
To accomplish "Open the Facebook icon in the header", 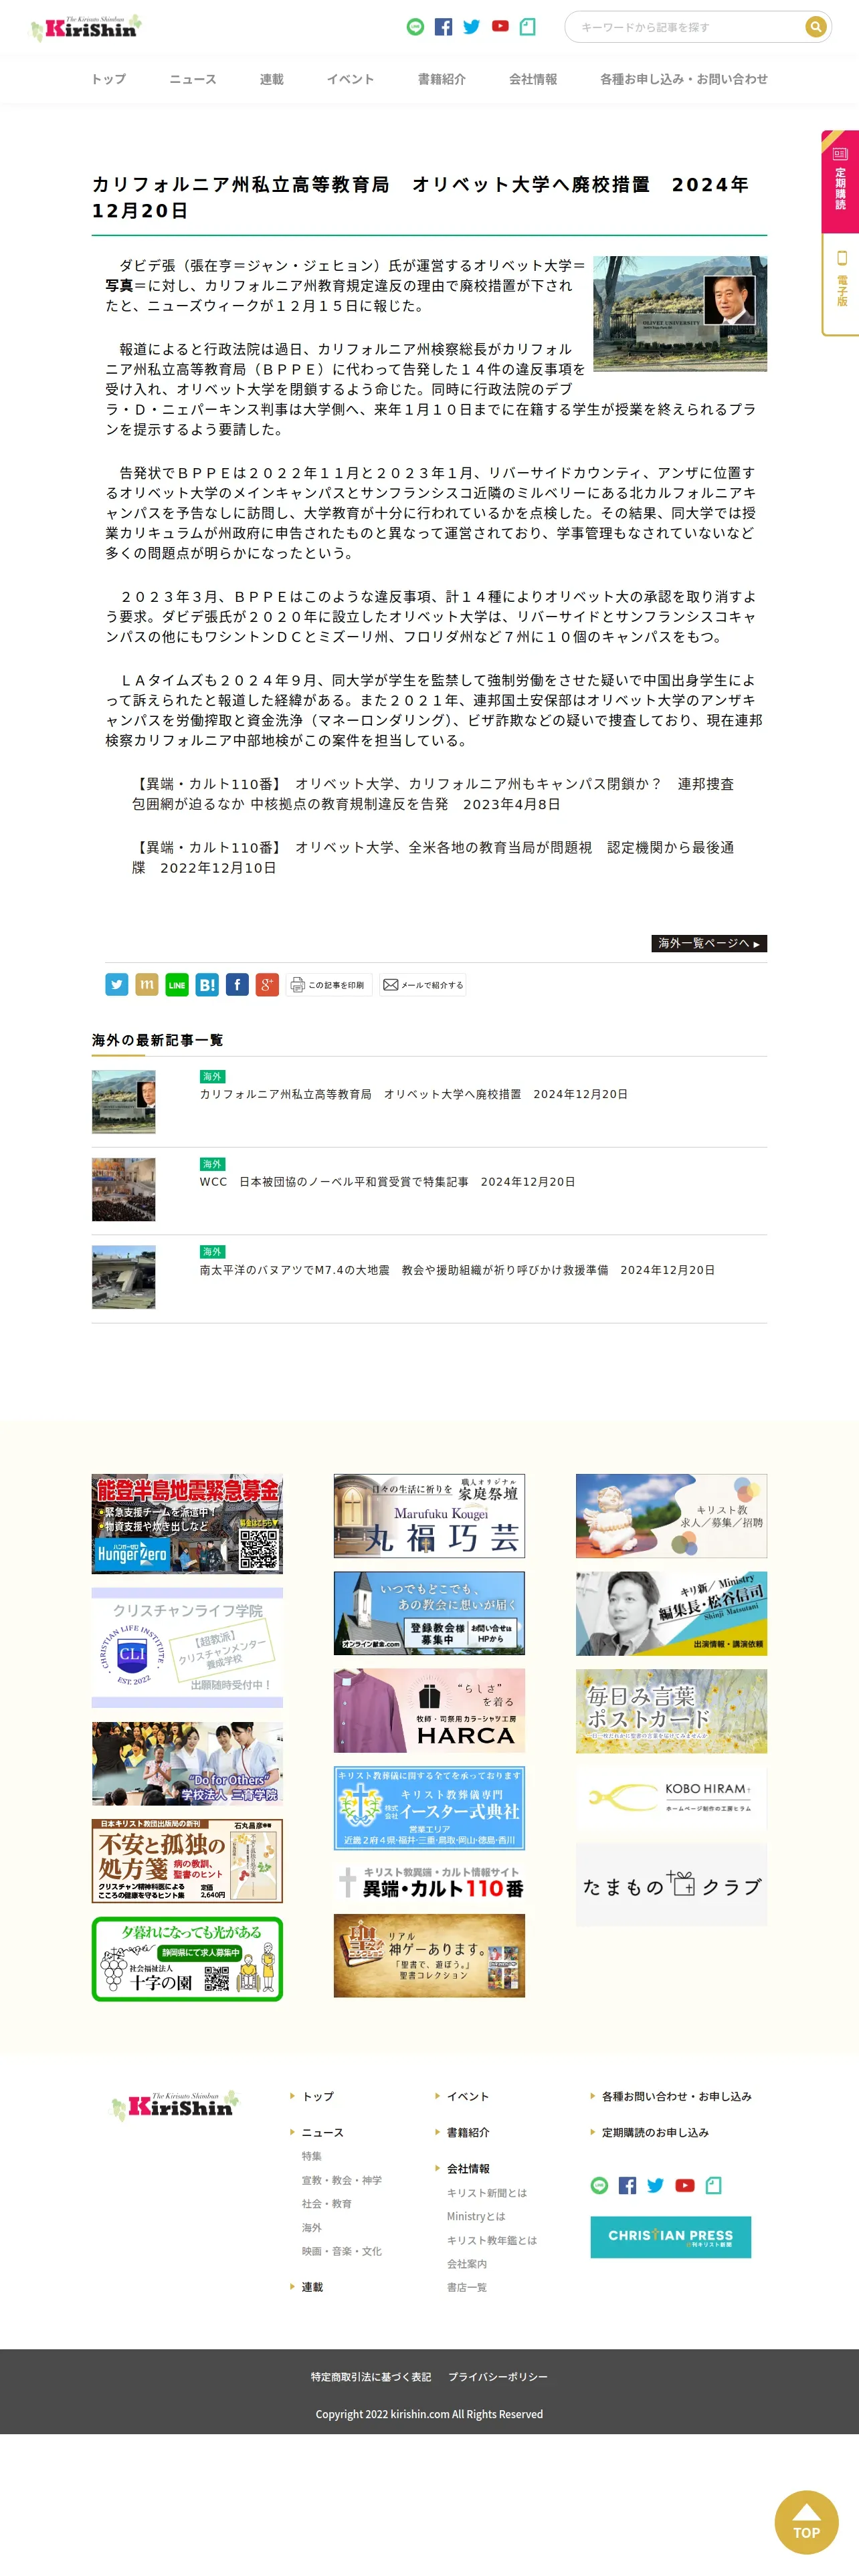I will [x=443, y=27].
